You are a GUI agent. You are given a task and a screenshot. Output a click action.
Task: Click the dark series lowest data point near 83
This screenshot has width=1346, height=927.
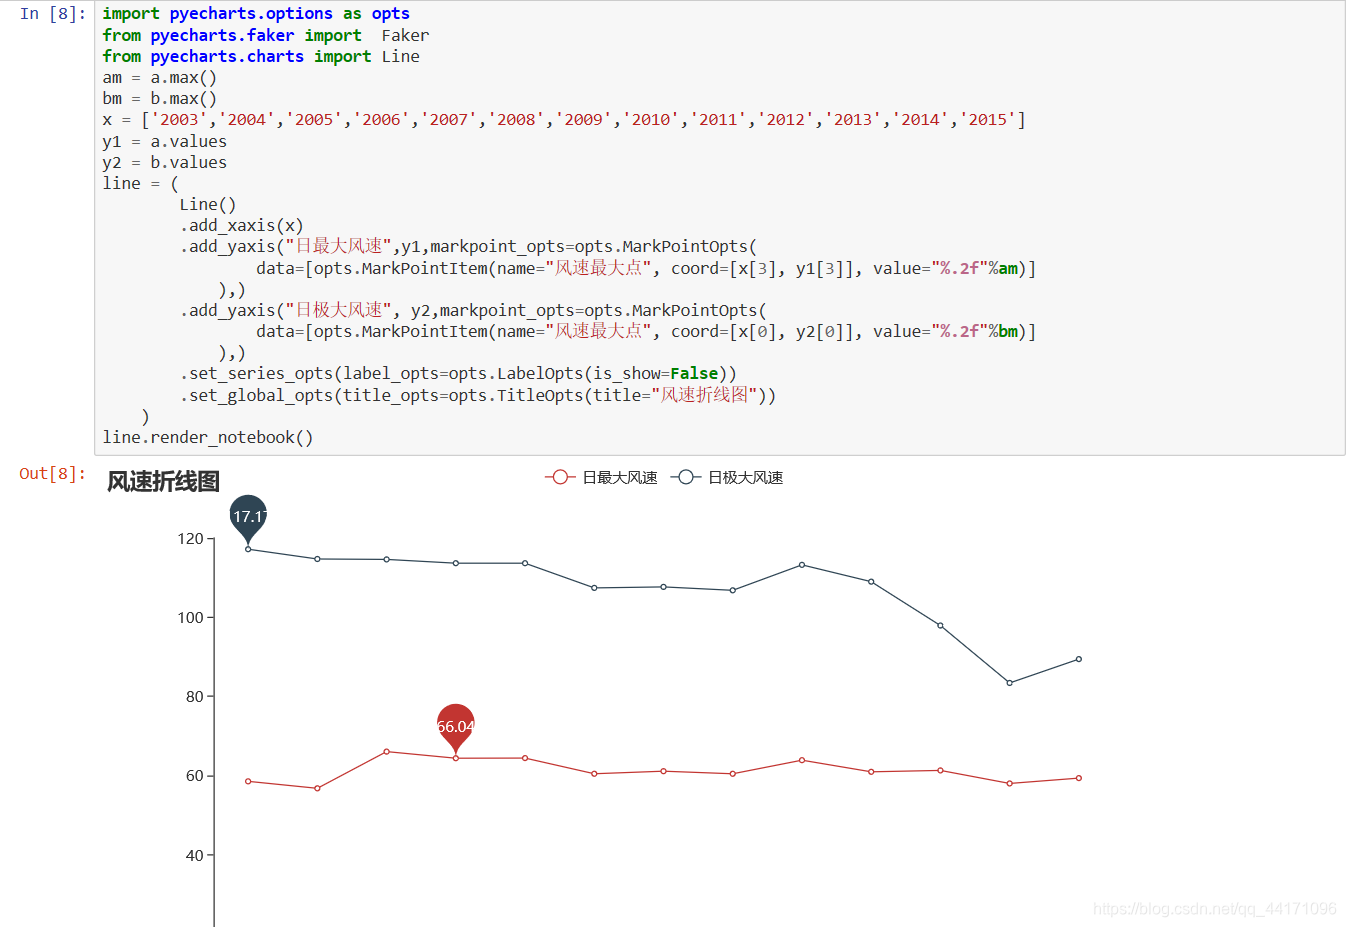pos(1009,683)
